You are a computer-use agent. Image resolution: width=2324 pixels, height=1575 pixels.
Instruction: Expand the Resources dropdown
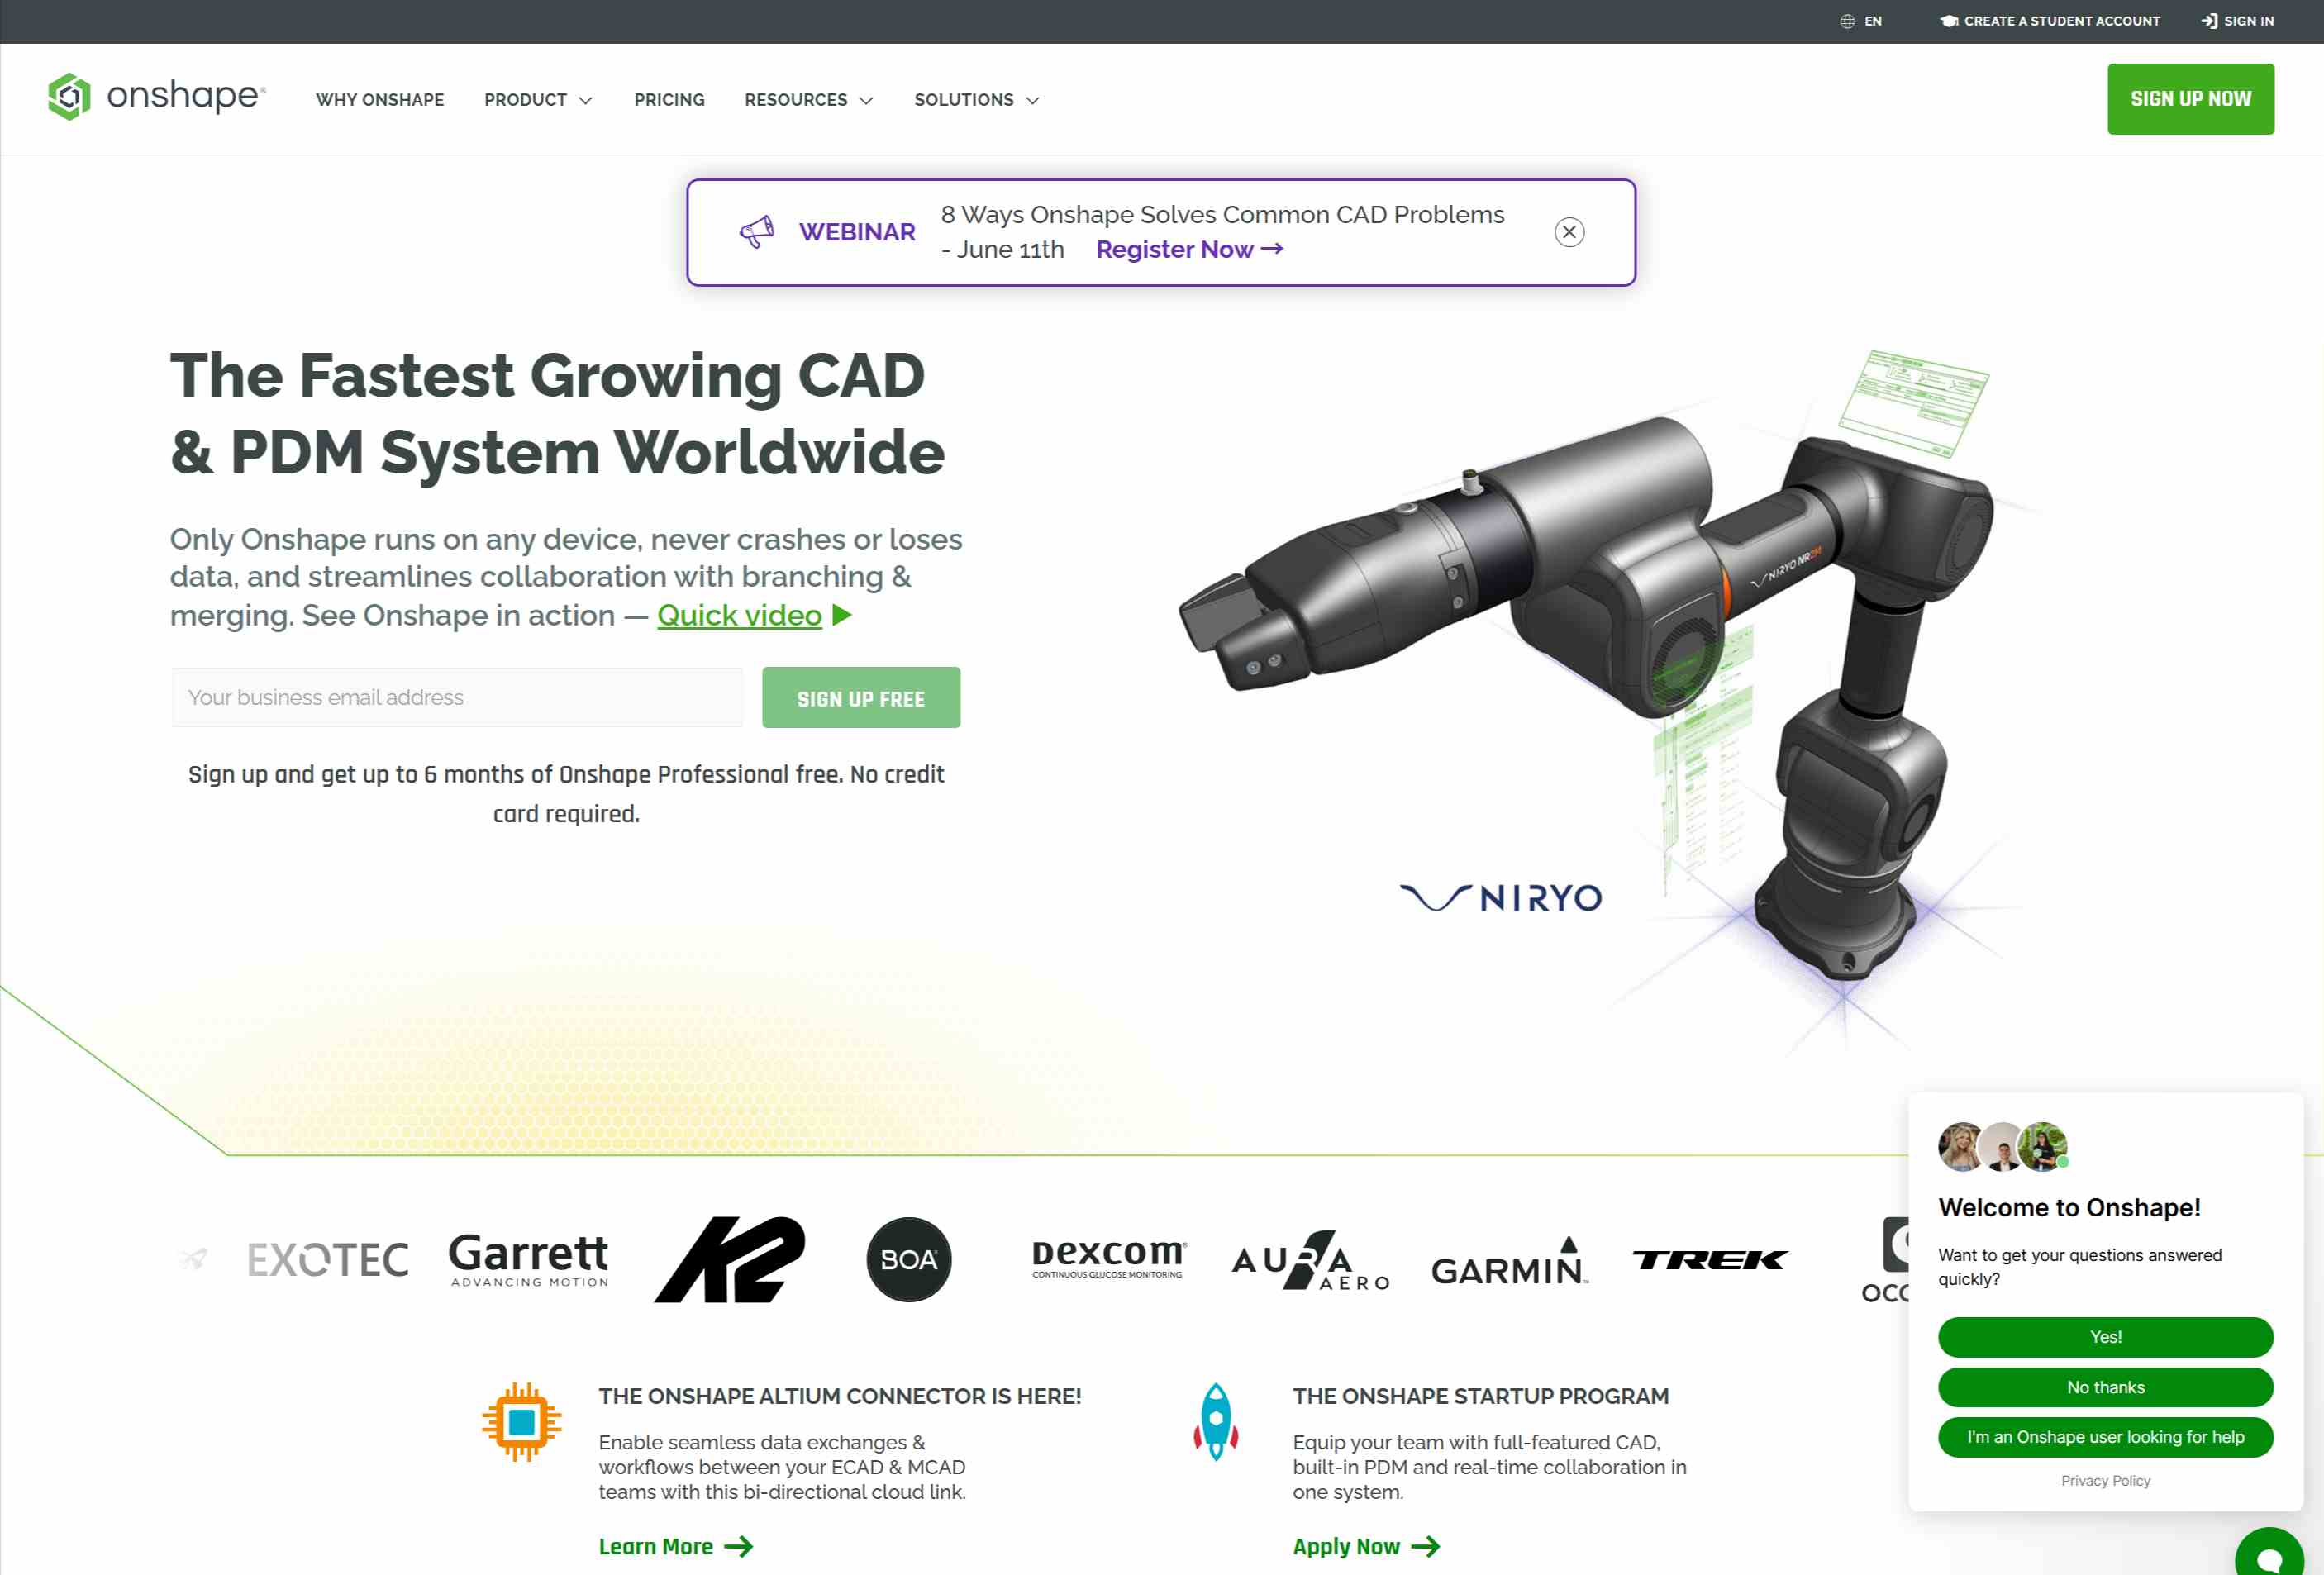pyautogui.click(x=809, y=100)
